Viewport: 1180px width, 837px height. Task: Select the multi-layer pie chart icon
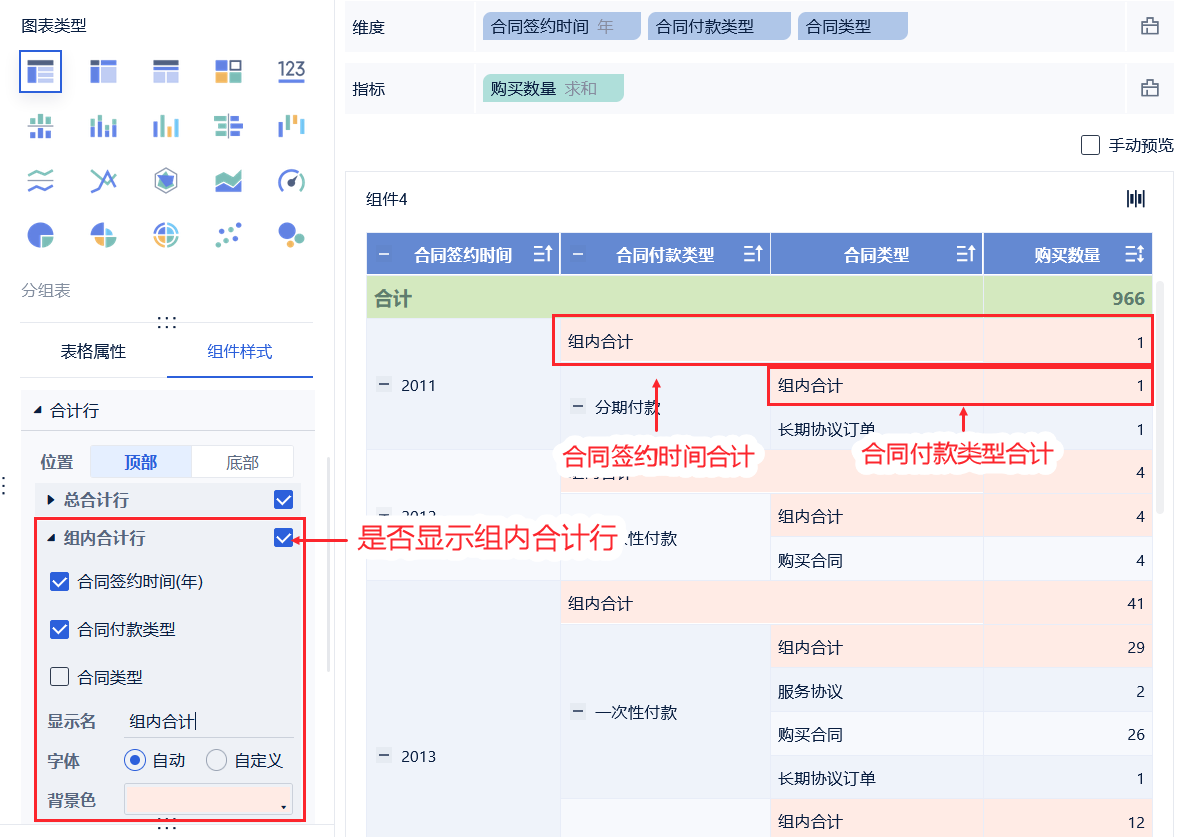[x=166, y=236]
